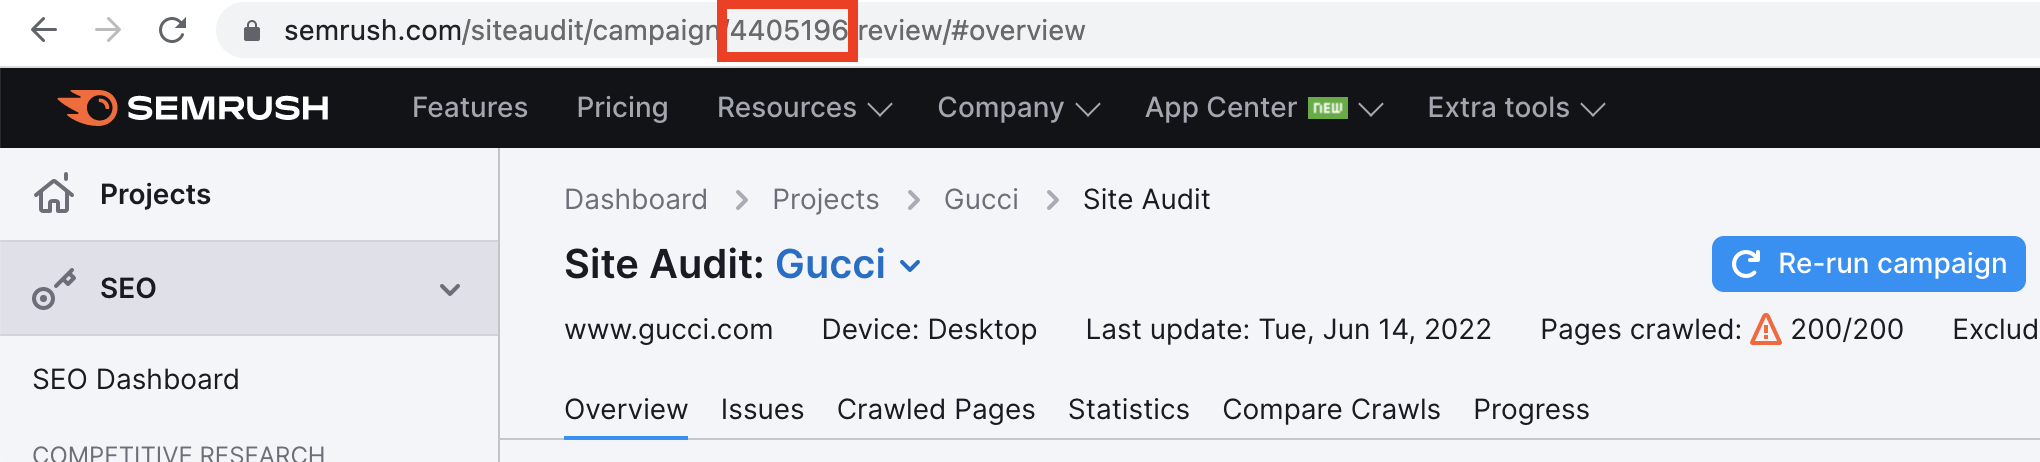Reload the page with the refresh icon
Screen dimensions: 2040x462
click(x=172, y=31)
